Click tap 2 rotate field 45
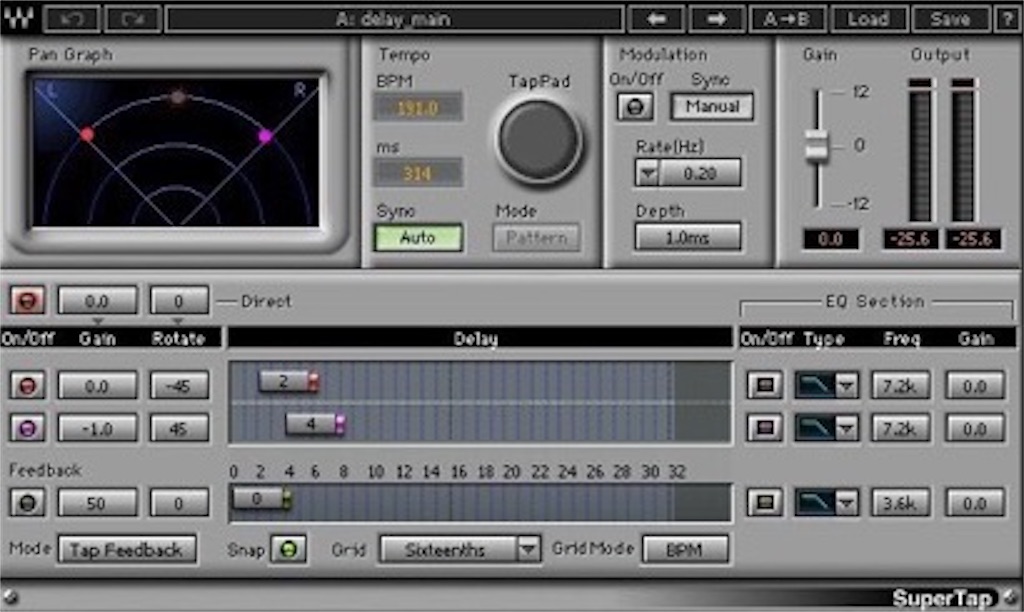This screenshot has width=1024, height=612. tap(179, 428)
